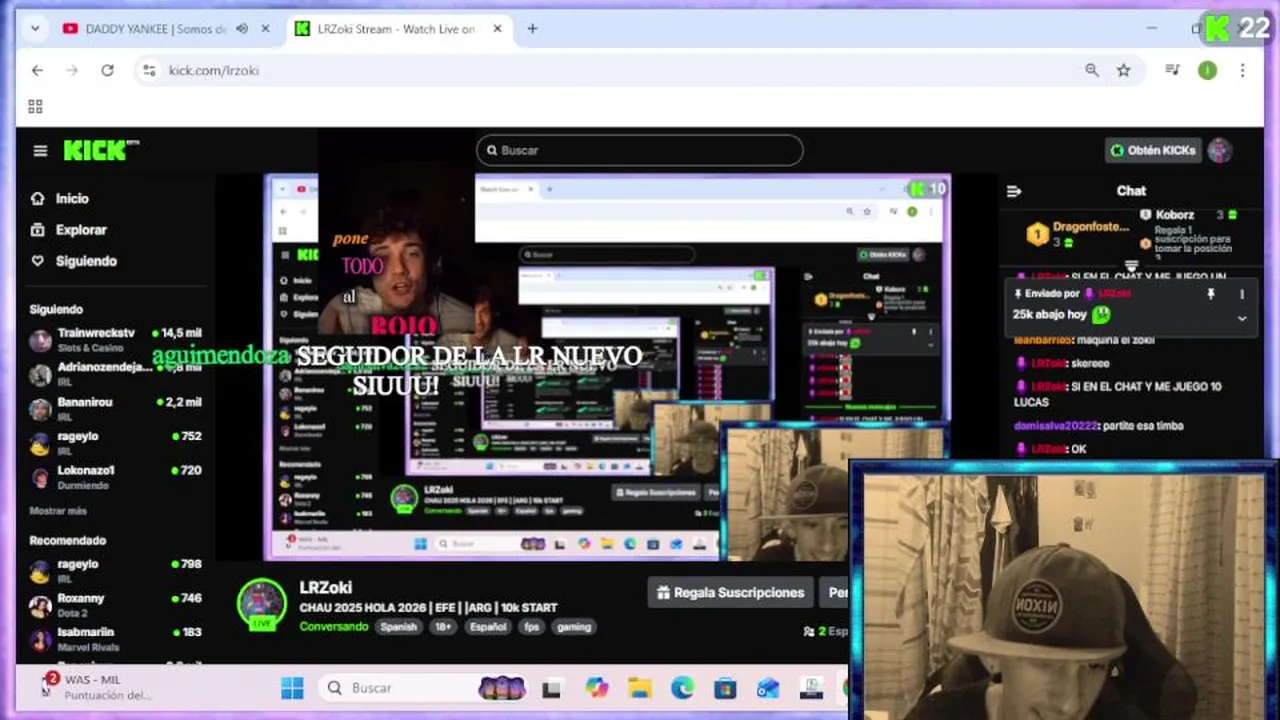This screenshot has height=720, width=1280.
Task: Open the Conversando category link
Action: 334,627
